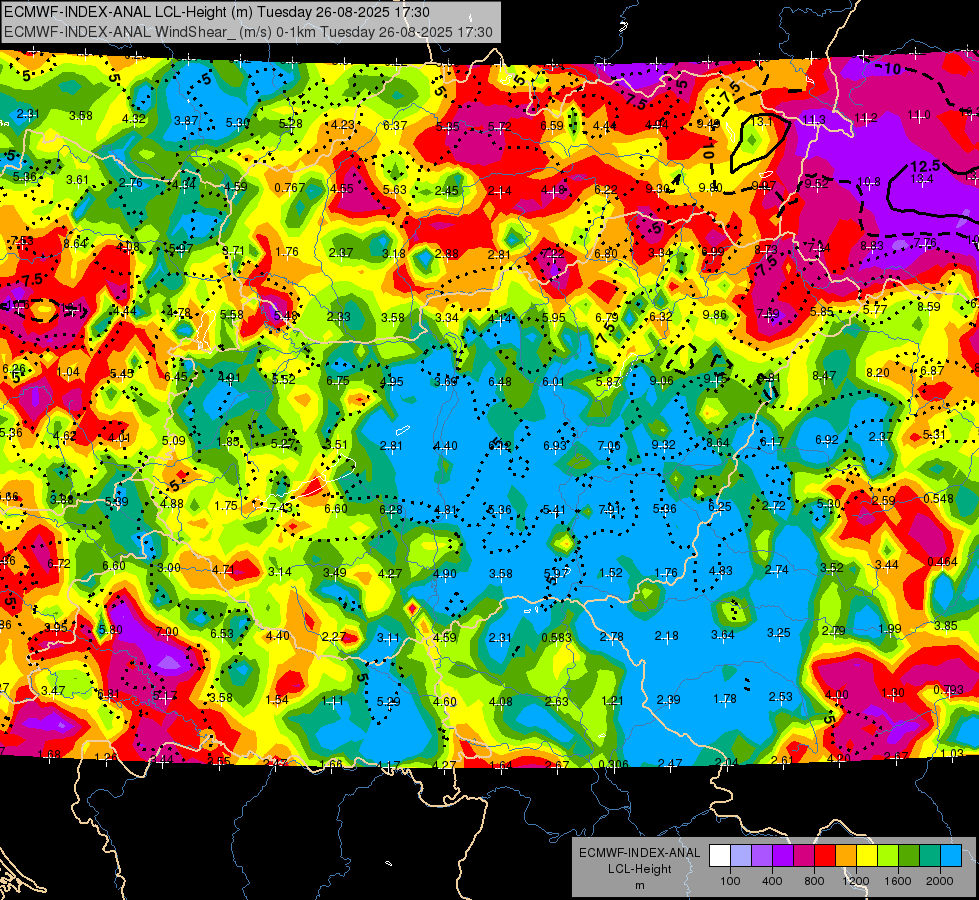Click the grid value 8.59

pyautogui.click(x=928, y=307)
